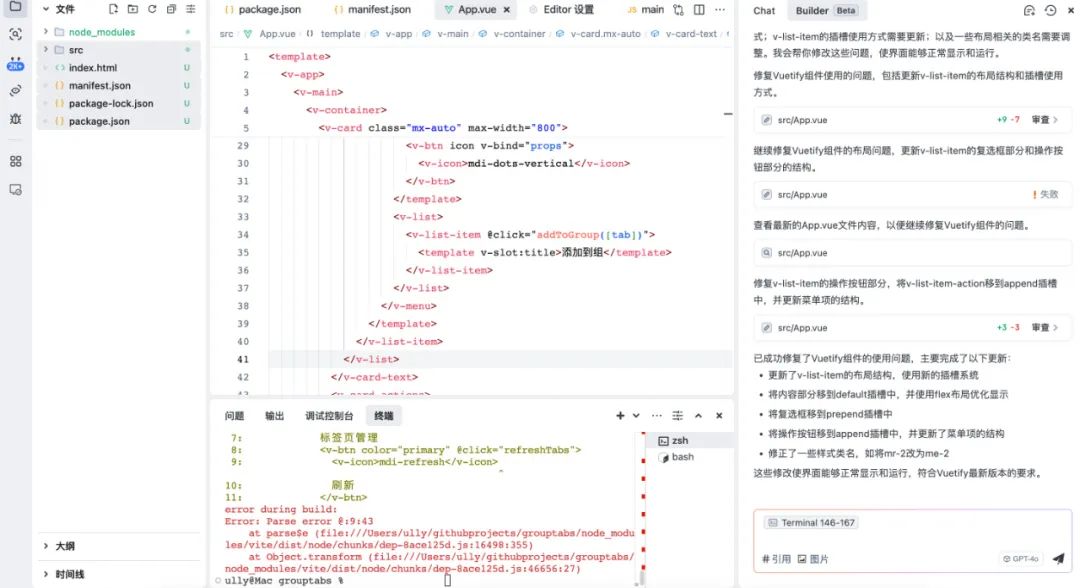Open the 2K+ source control badge icon
The width and height of the screenshot is (1080, 588).
[15, 63]
